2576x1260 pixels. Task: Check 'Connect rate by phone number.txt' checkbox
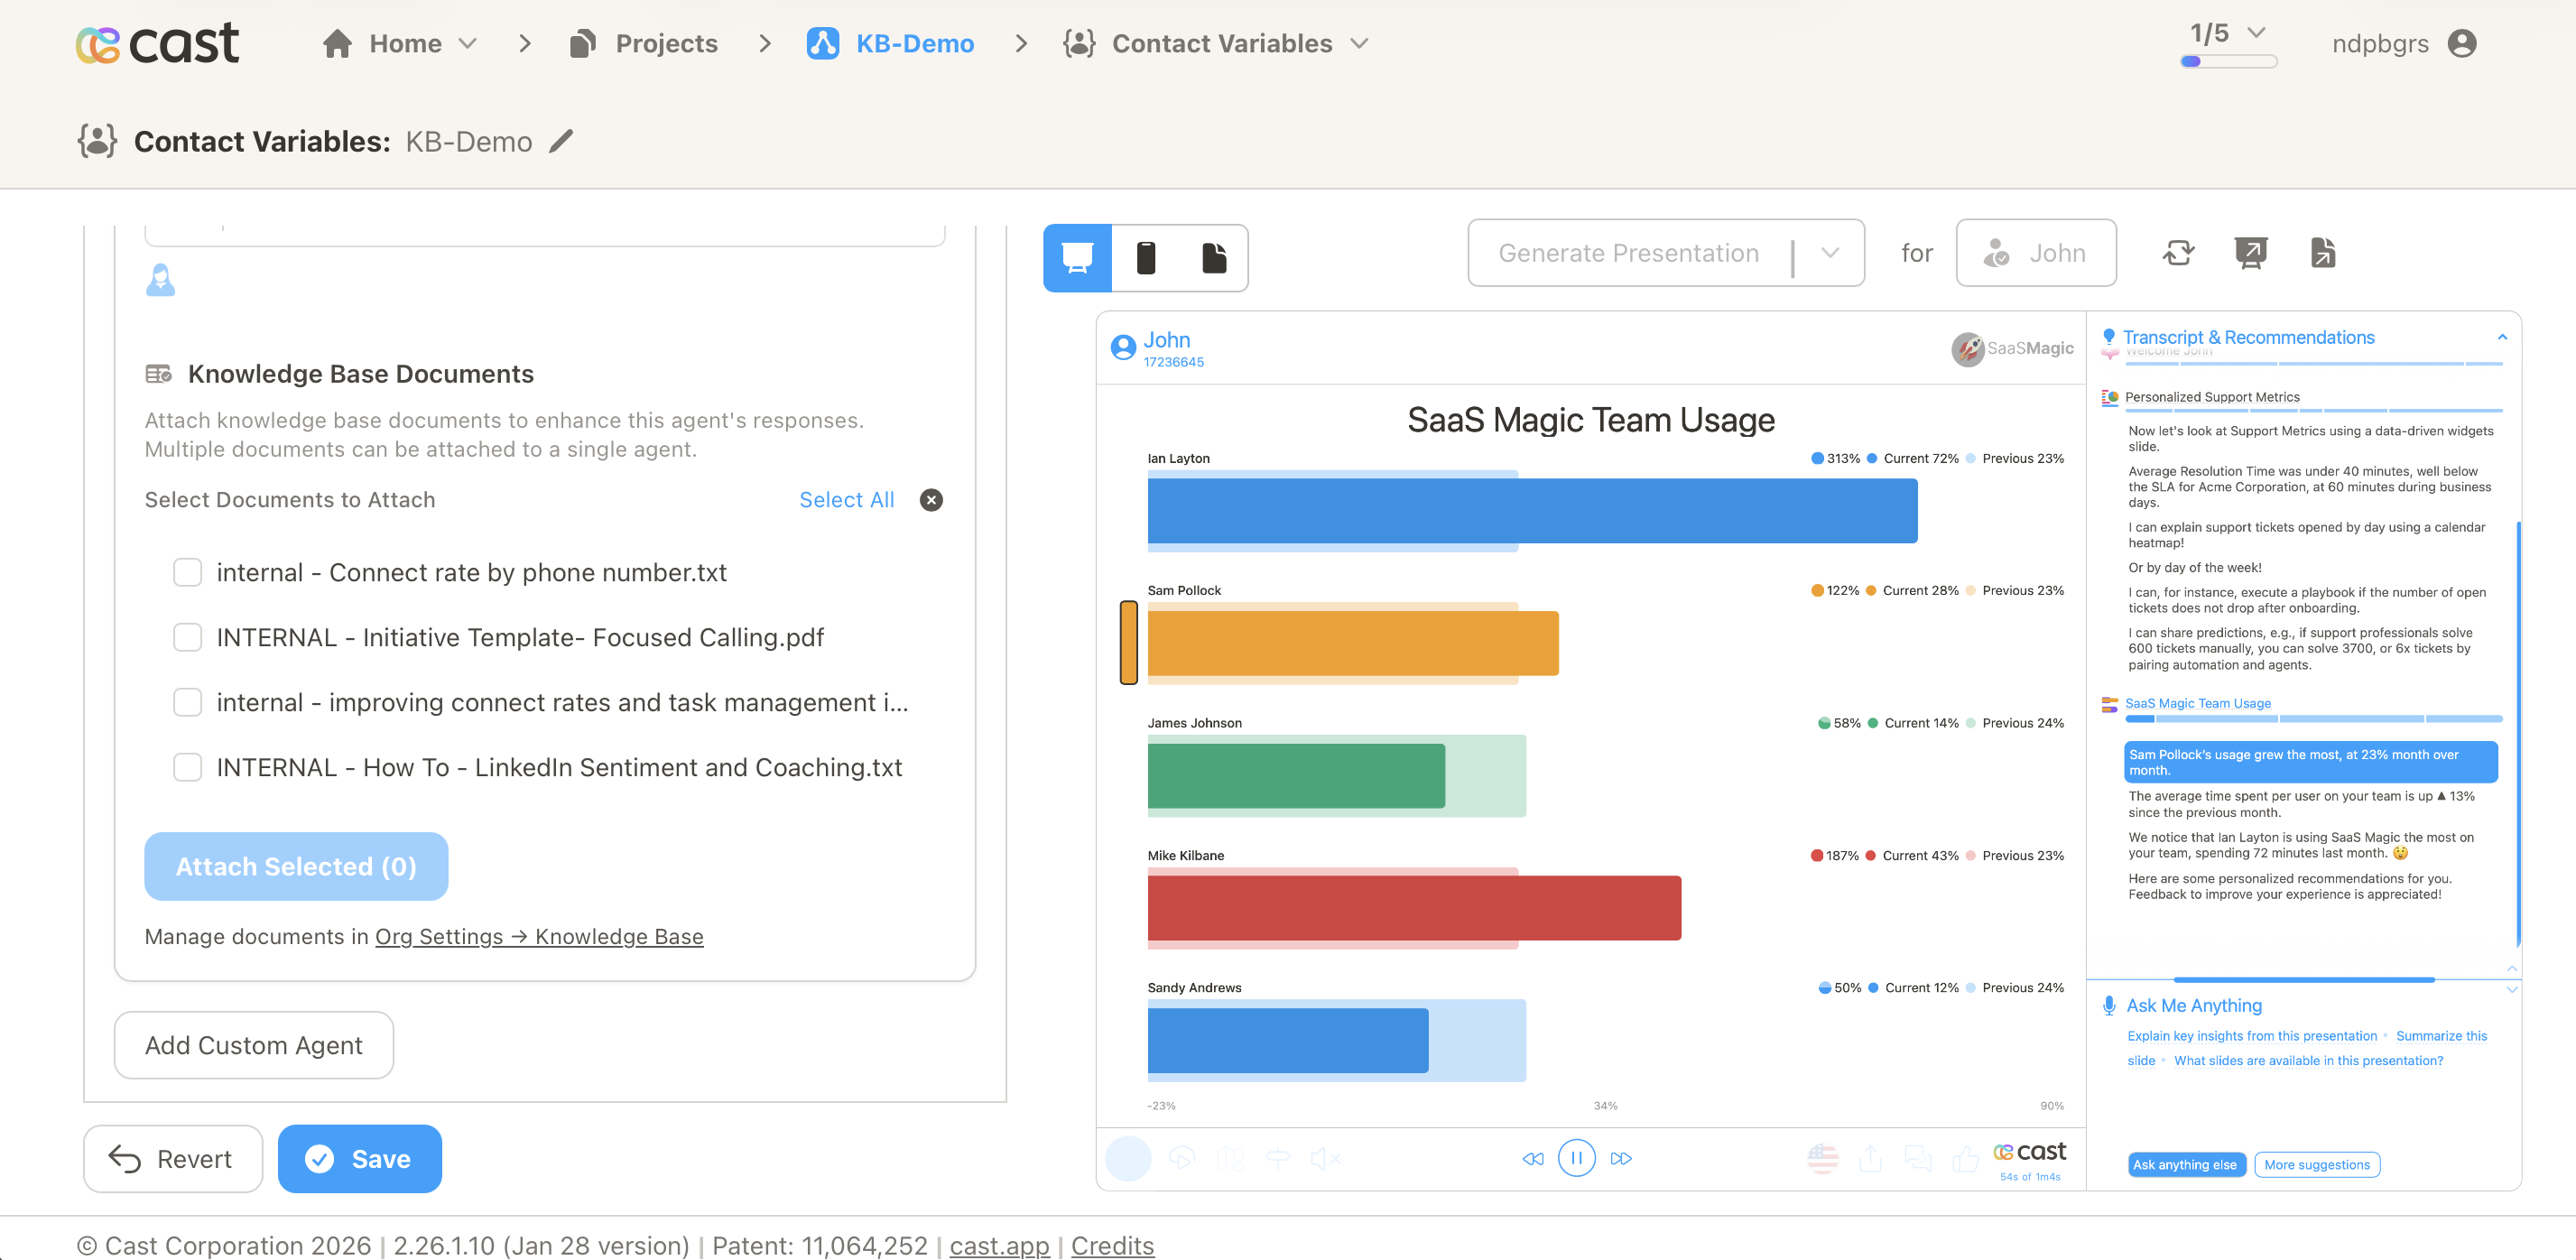click(188, 572)
